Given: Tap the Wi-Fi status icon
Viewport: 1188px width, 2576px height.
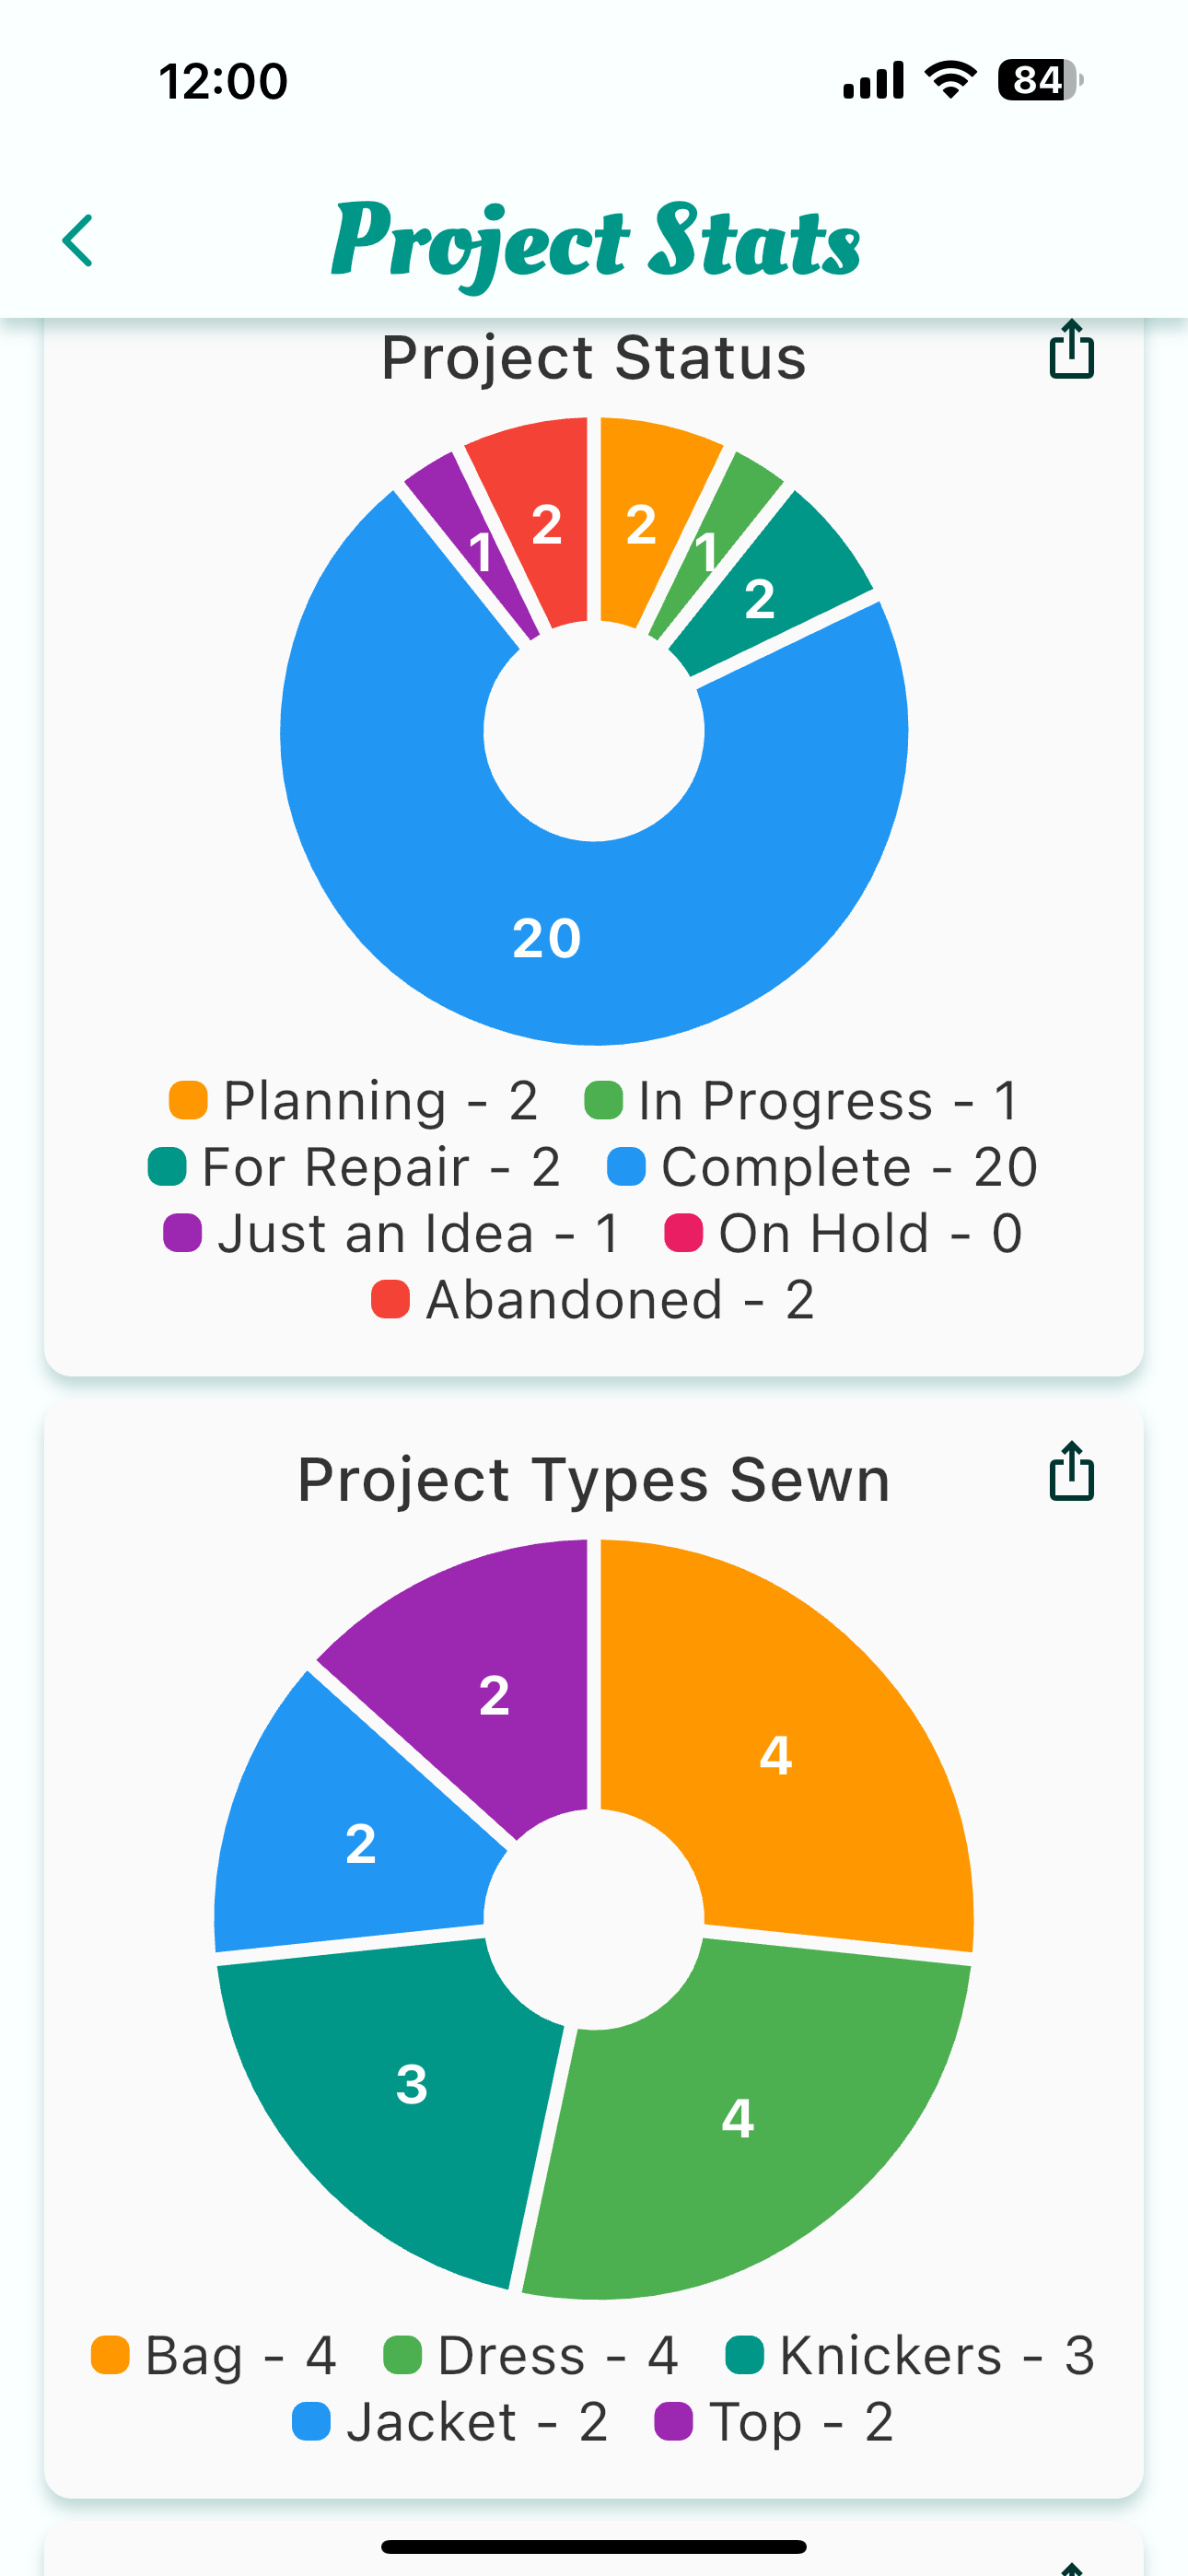Looking at the screenshot, I should coord(950,80).
